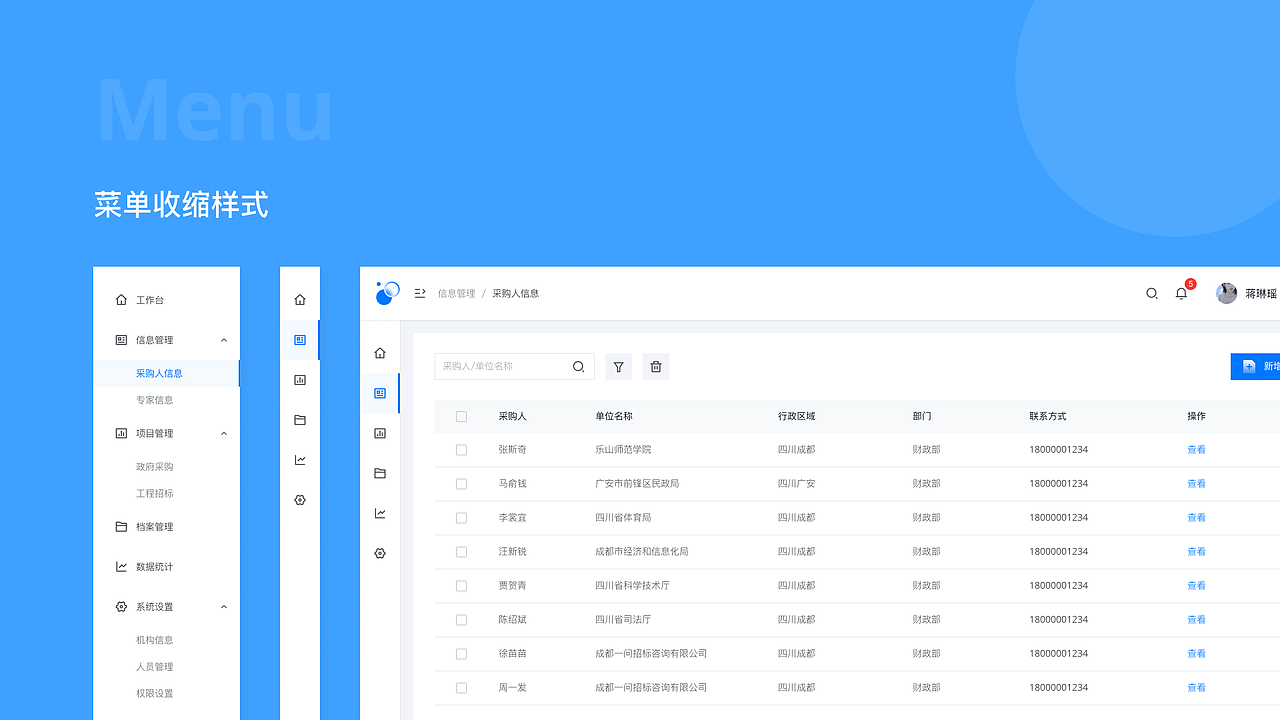
Task: Check the box for 李裳宜 row
Action: click(x=461, y=518)
